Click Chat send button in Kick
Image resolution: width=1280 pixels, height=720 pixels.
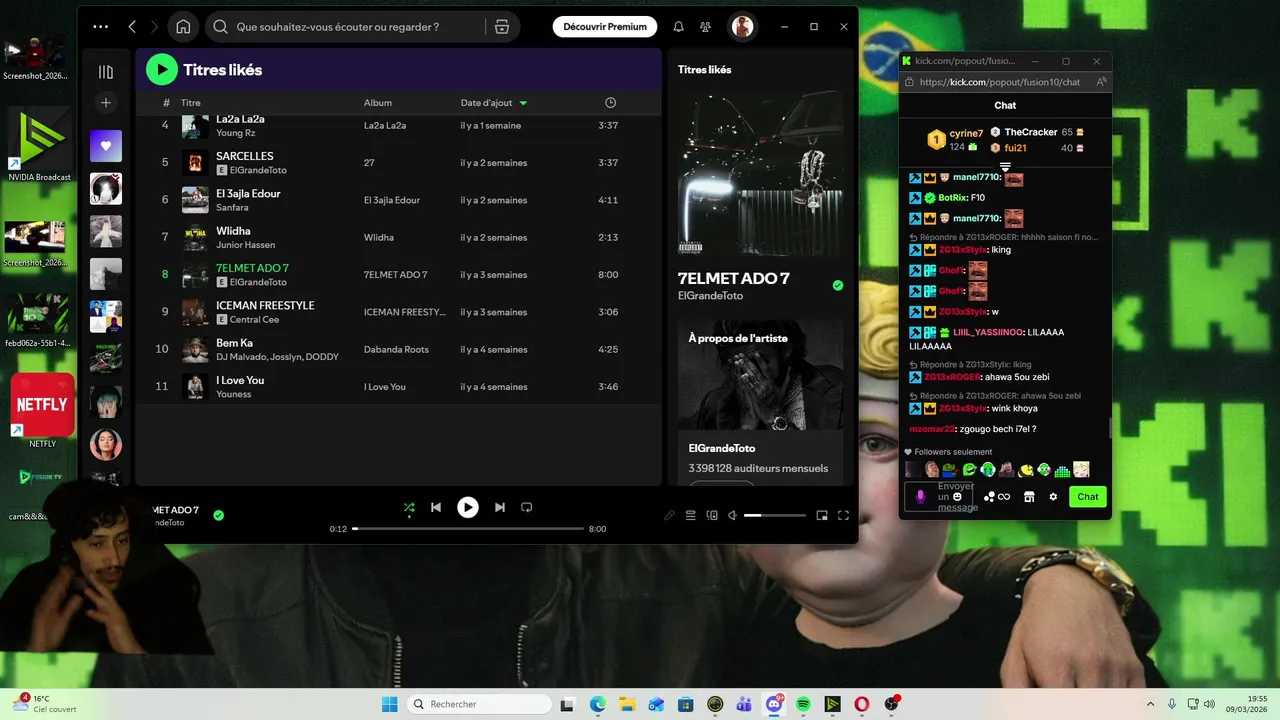click(1088, 497)
